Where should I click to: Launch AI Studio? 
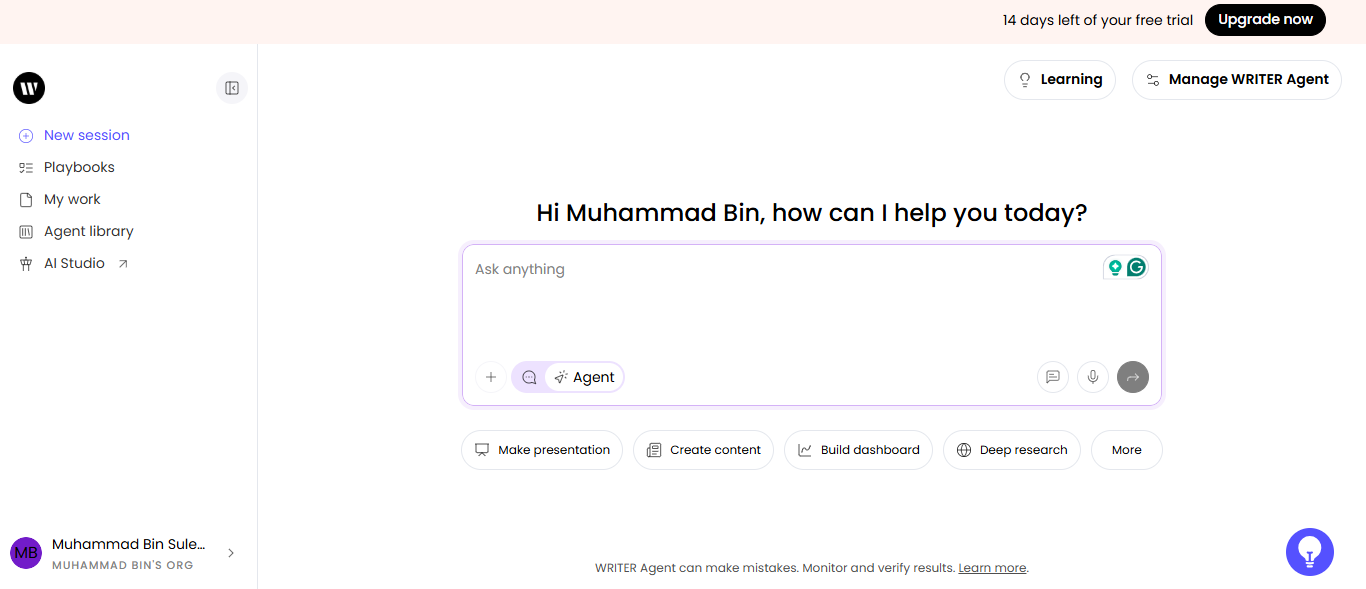[74, 263]
